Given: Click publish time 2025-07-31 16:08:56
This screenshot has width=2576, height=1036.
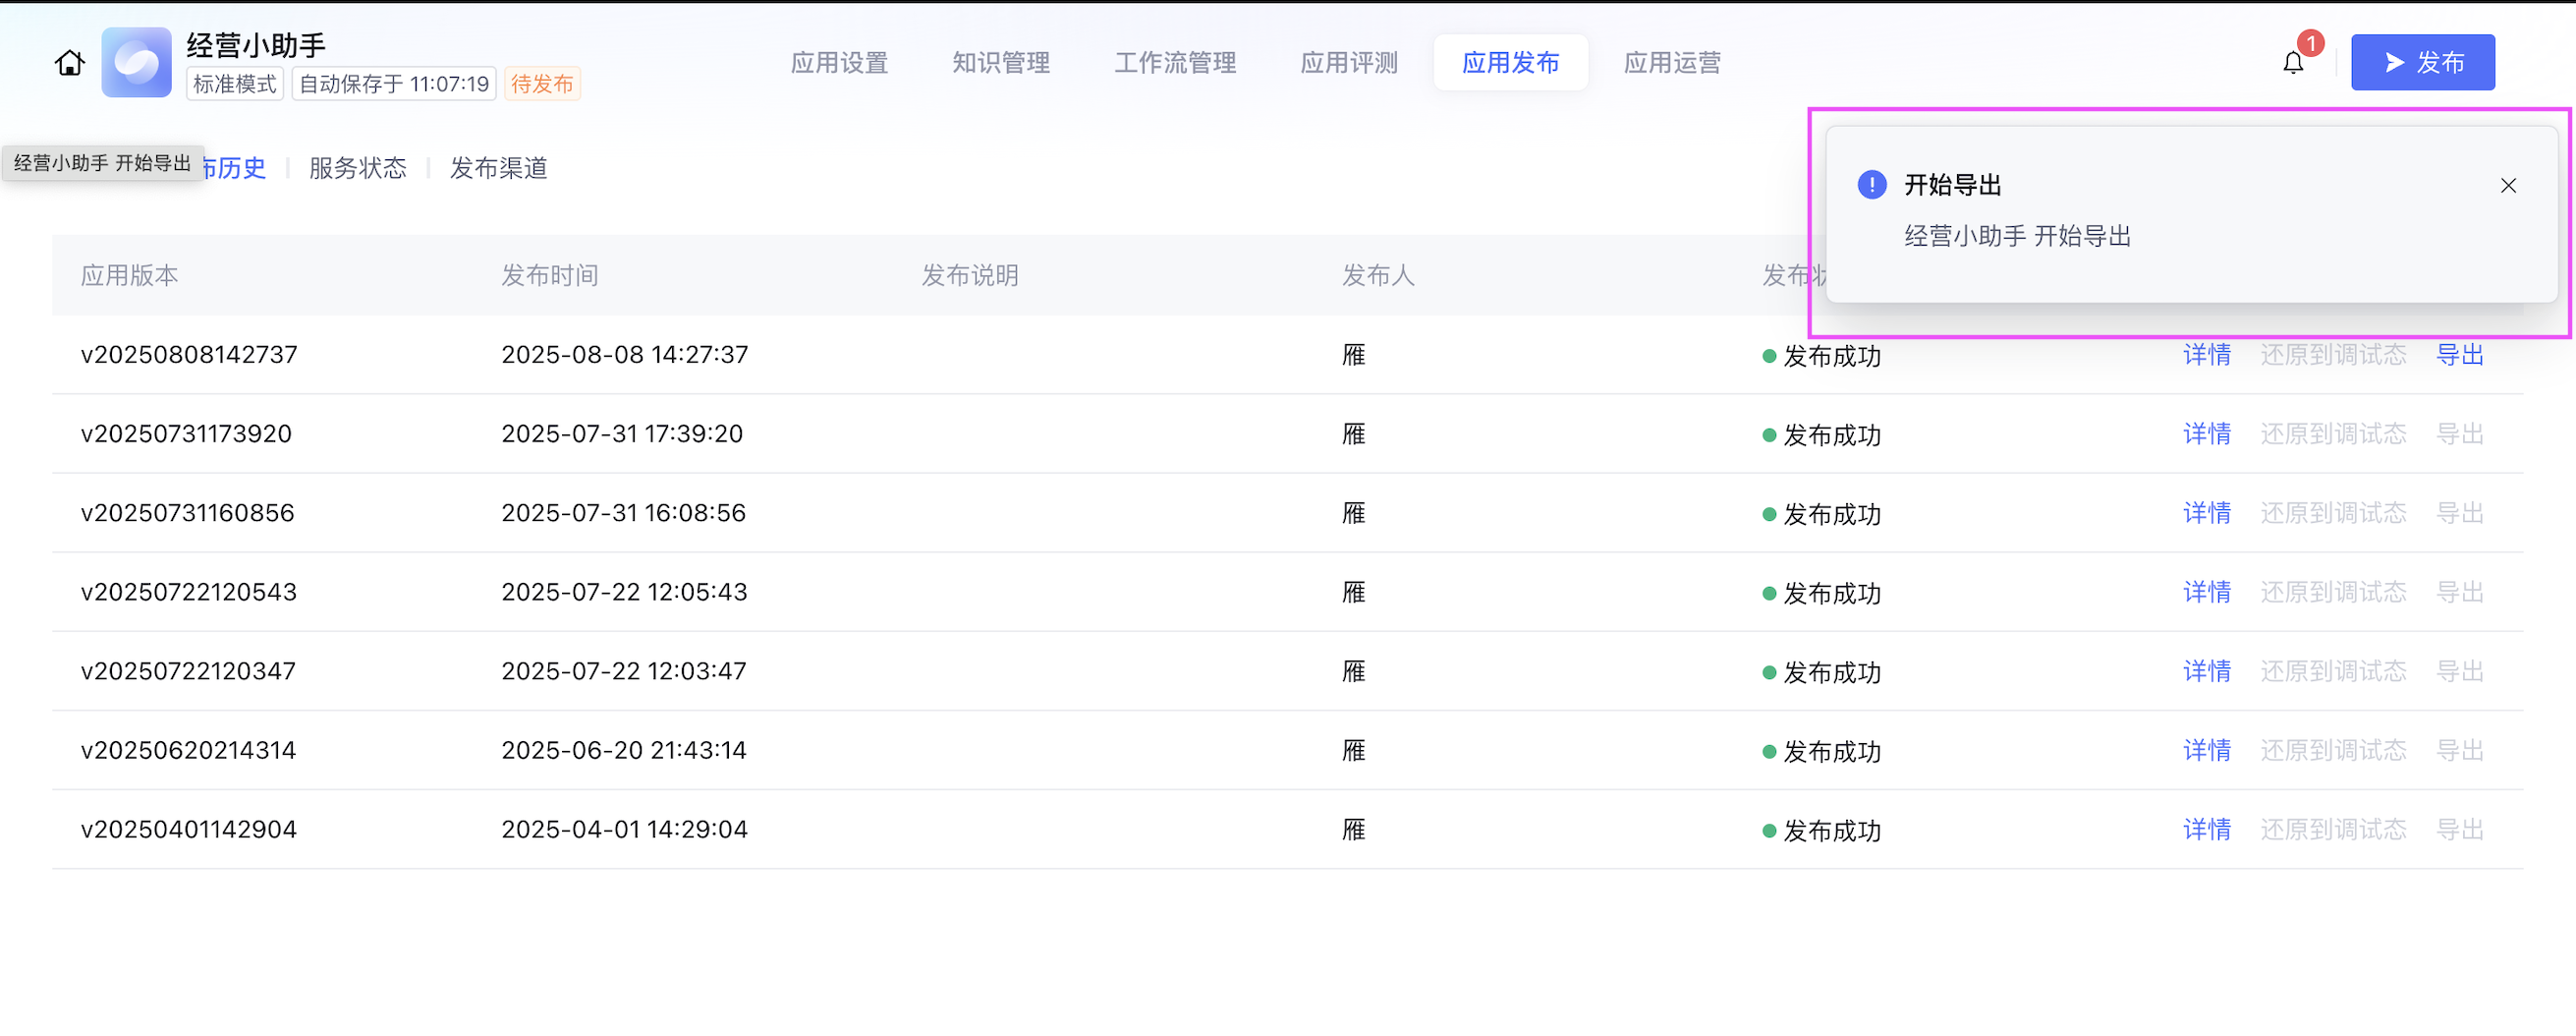Looking at the screenshot, I should point(624,513).
